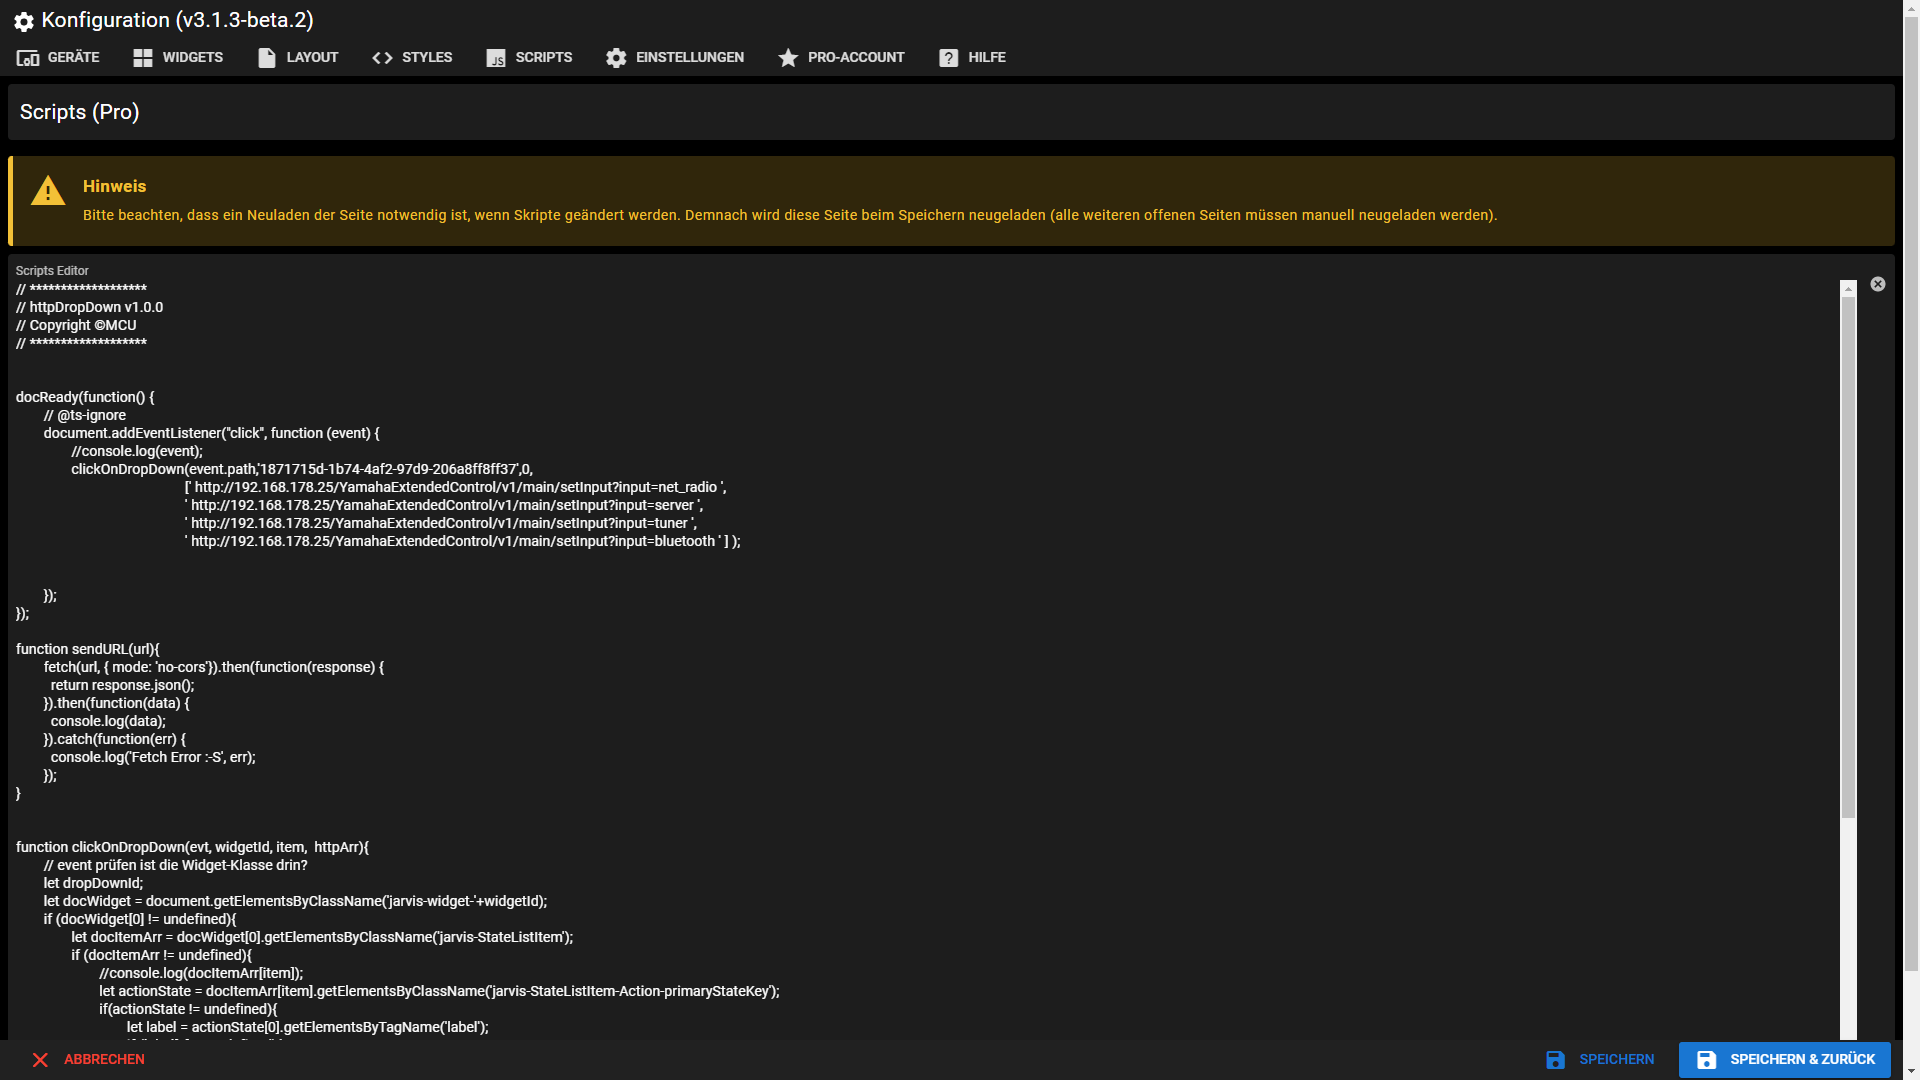Click the 'httpDropDown v1.0.0' comment line
This screenshot has height=1080, width=1920.
click(90, 308)
